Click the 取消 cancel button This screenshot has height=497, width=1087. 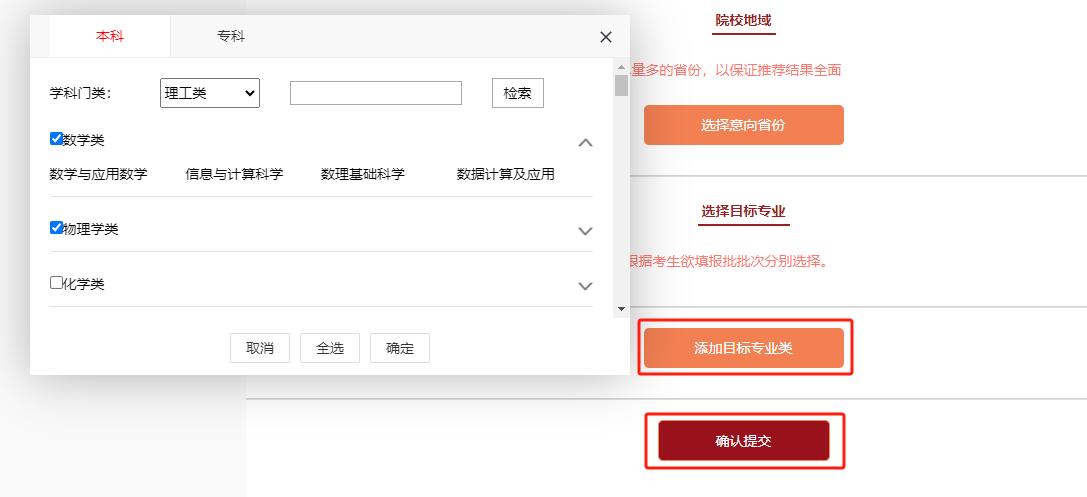[x=259, y=348]
